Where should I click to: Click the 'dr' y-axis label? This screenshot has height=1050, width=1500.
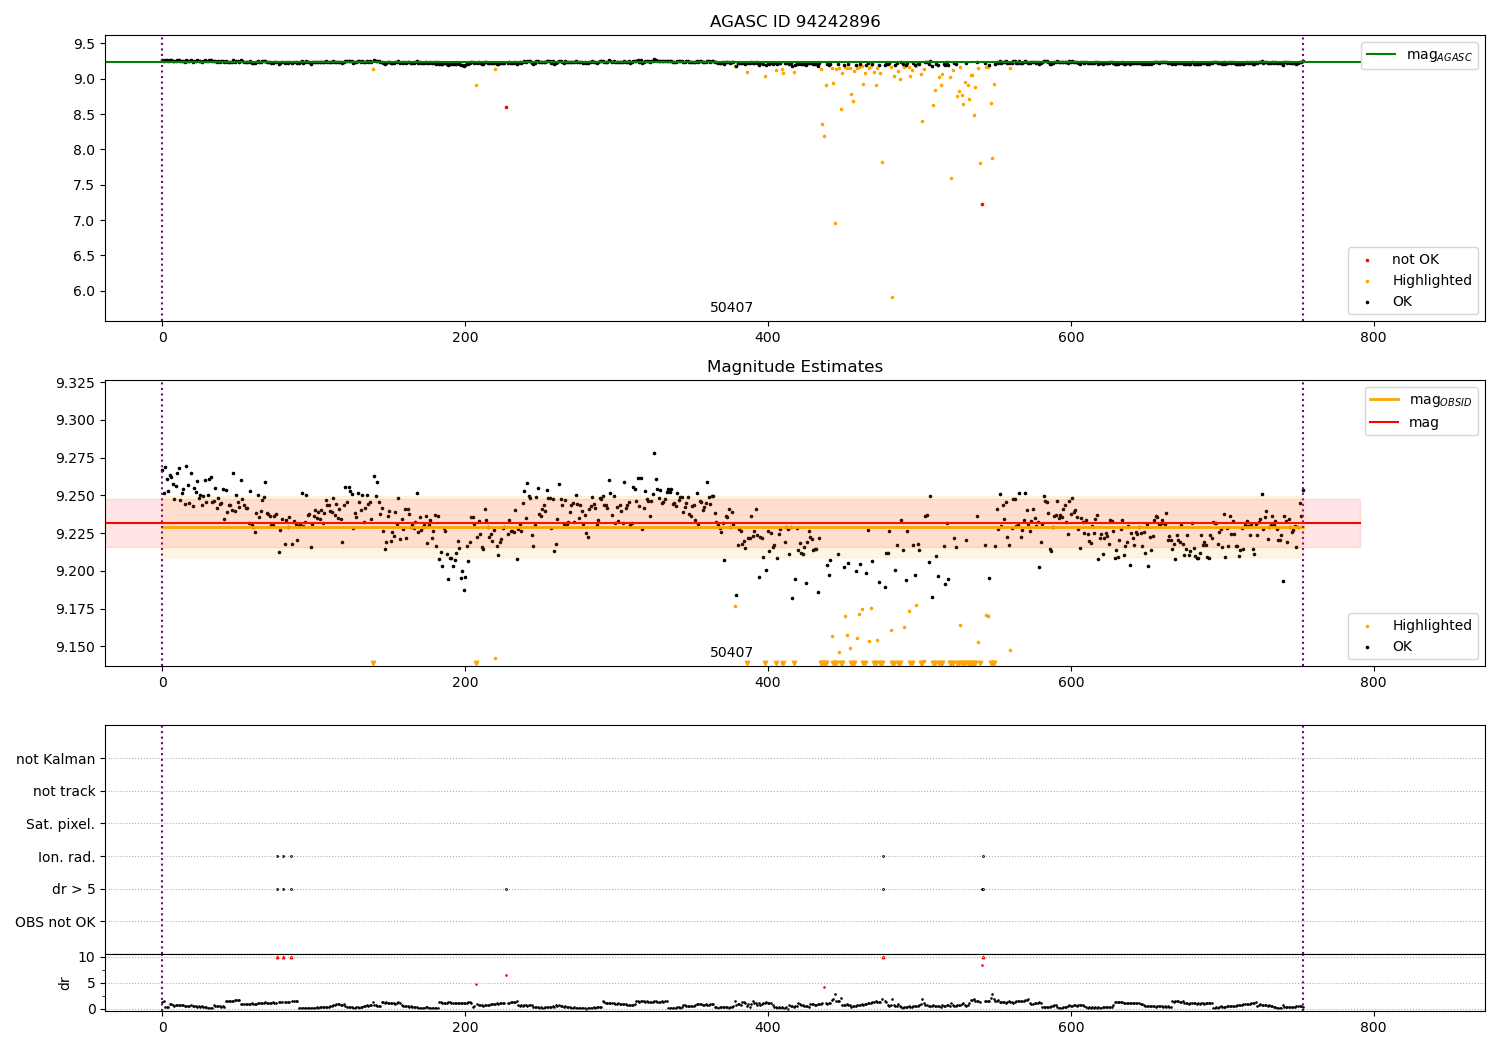65,983
